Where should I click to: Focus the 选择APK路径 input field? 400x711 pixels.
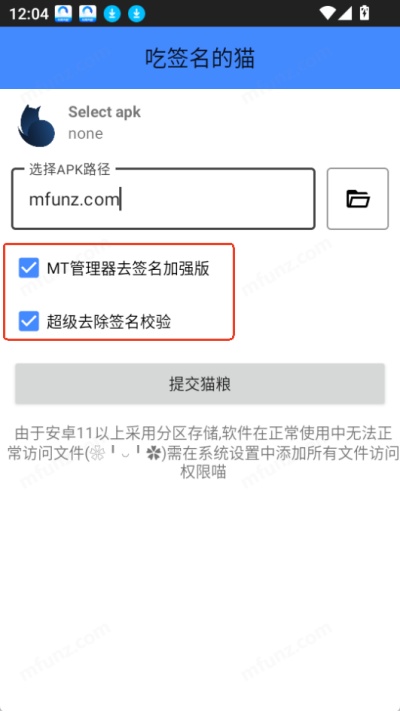(163, 199)
